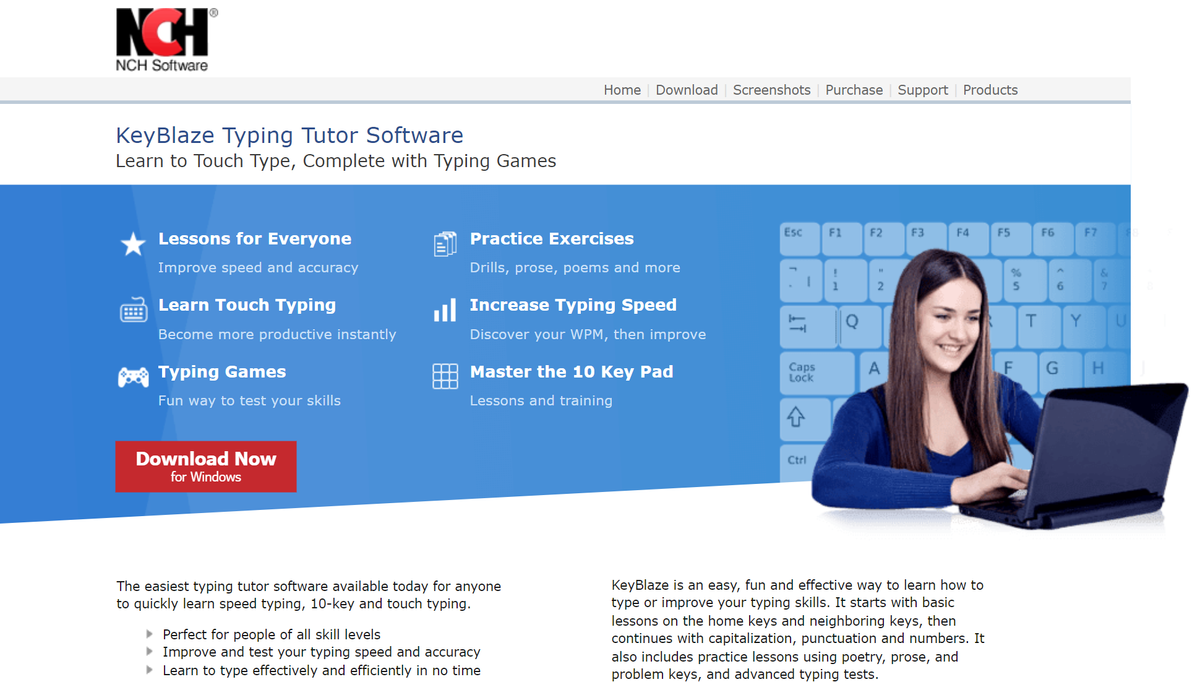Click the Increase Typing Speed bar chart icon
This screenshot has width=1200, height=682.
coord(445,310)
